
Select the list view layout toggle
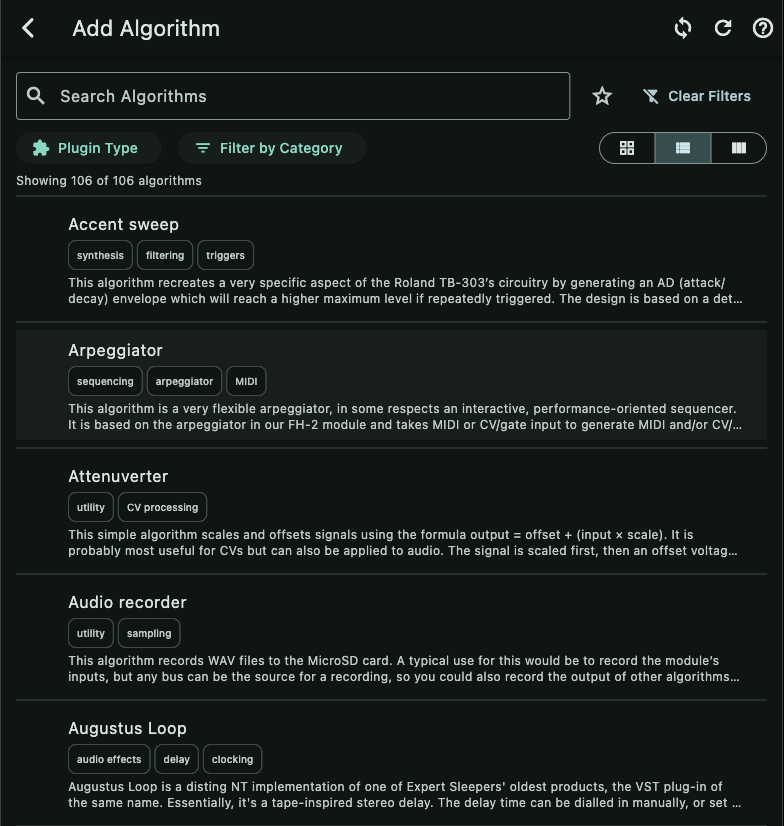point(682,147)
